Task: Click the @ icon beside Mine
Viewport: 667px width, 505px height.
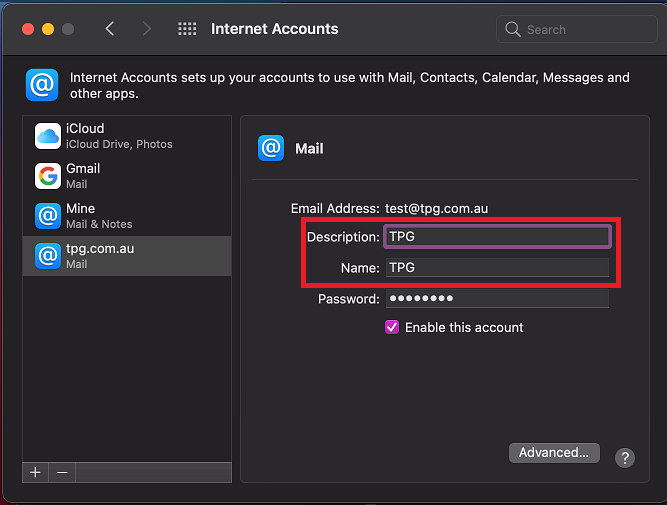Action: coord(48,216)
